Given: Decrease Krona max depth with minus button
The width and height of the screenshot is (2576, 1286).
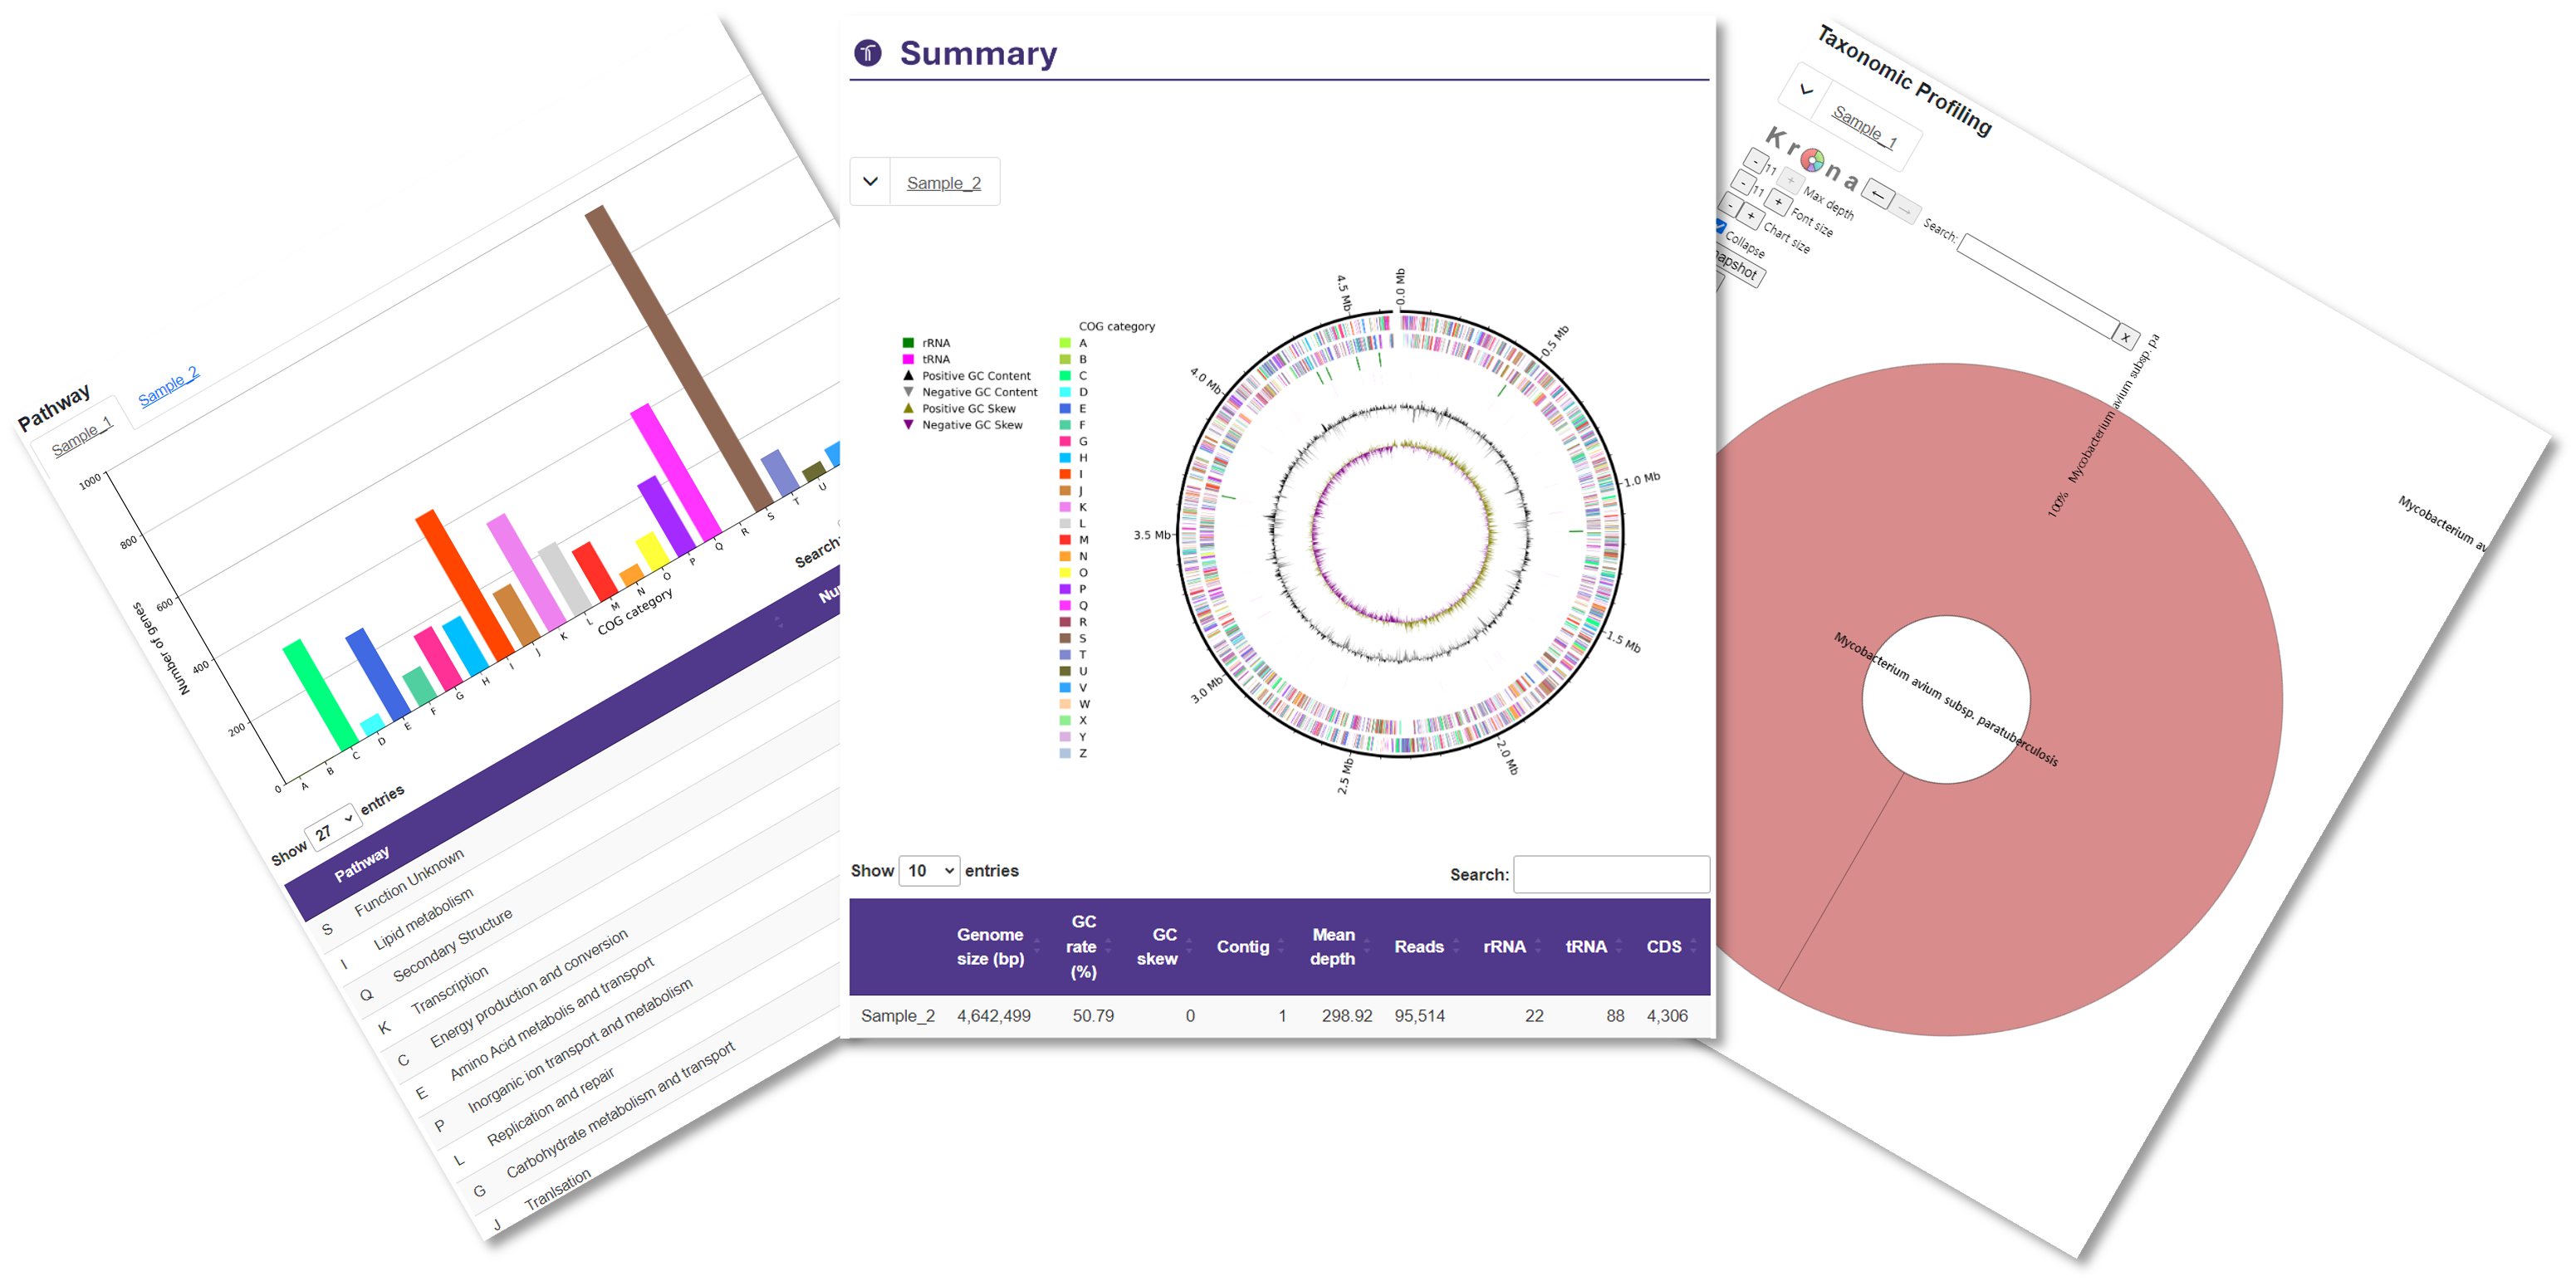Looking at the screenshot, I should coord(1756,161).
